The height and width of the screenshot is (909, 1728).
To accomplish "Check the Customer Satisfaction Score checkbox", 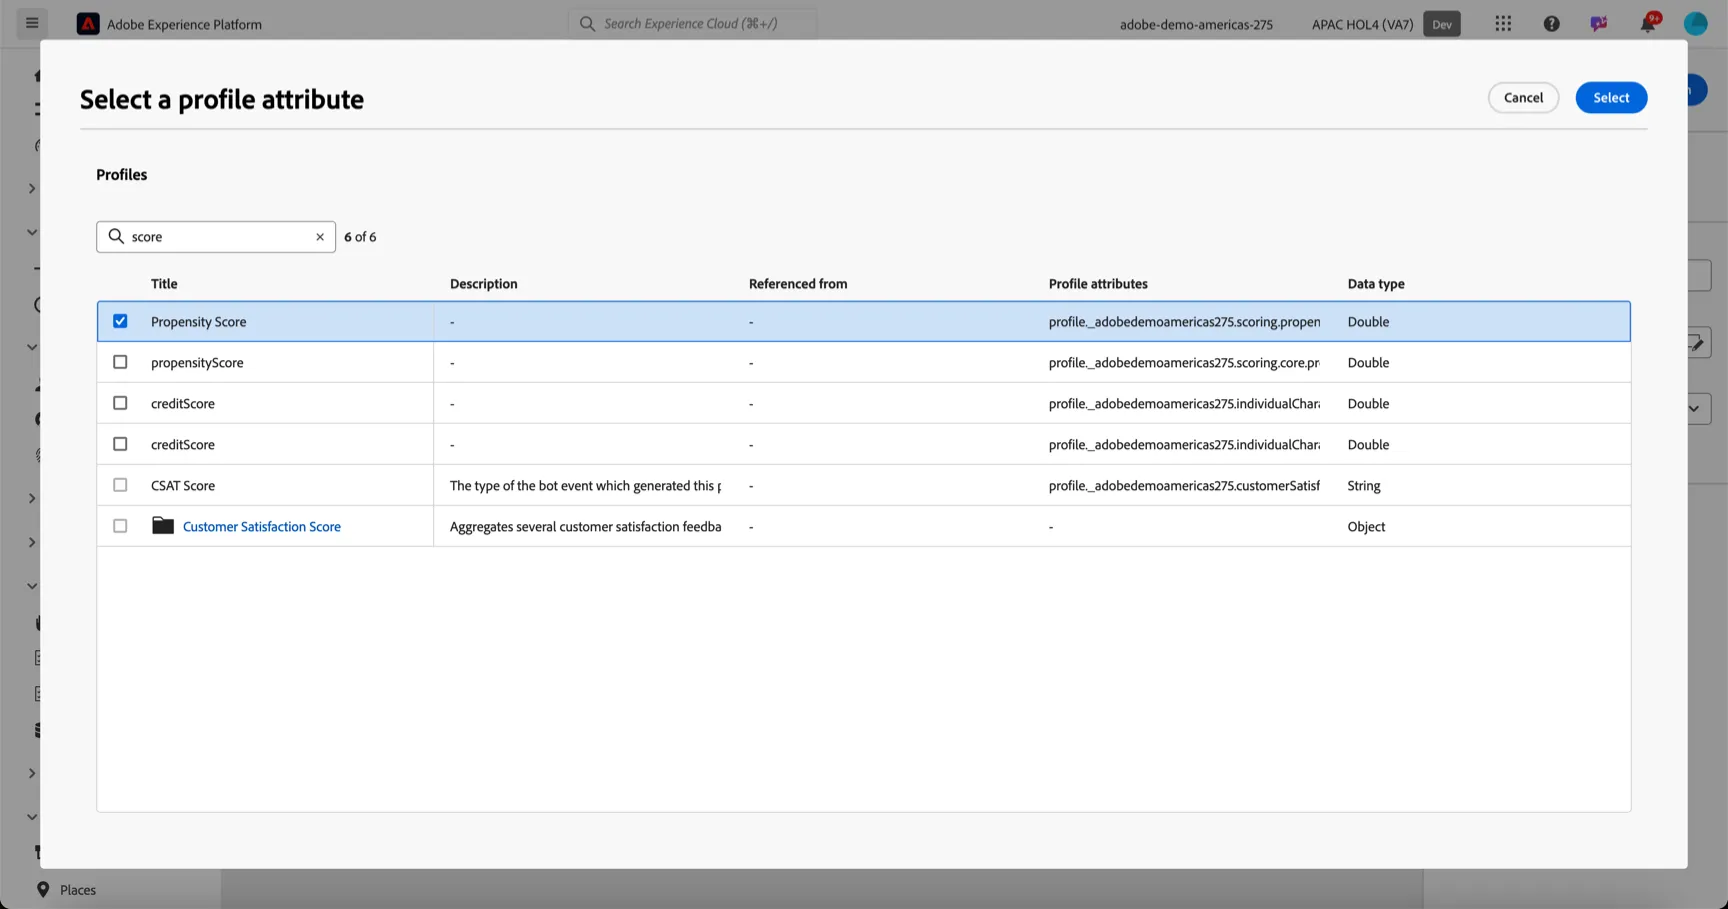I will (x=120, y=526).
